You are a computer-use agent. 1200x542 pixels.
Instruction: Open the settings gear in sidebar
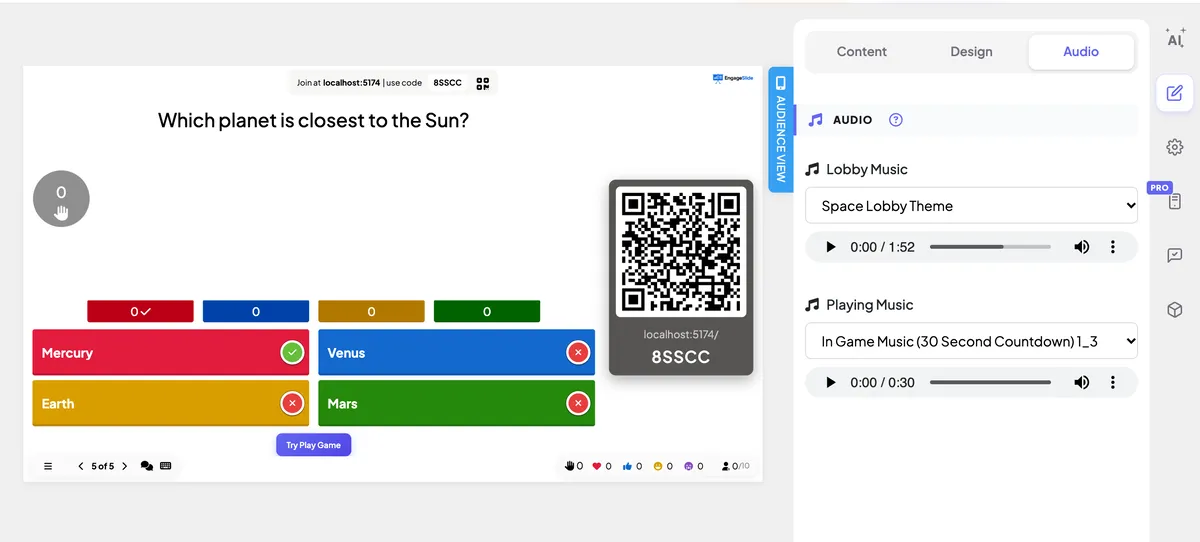(x=1175, y=147)
